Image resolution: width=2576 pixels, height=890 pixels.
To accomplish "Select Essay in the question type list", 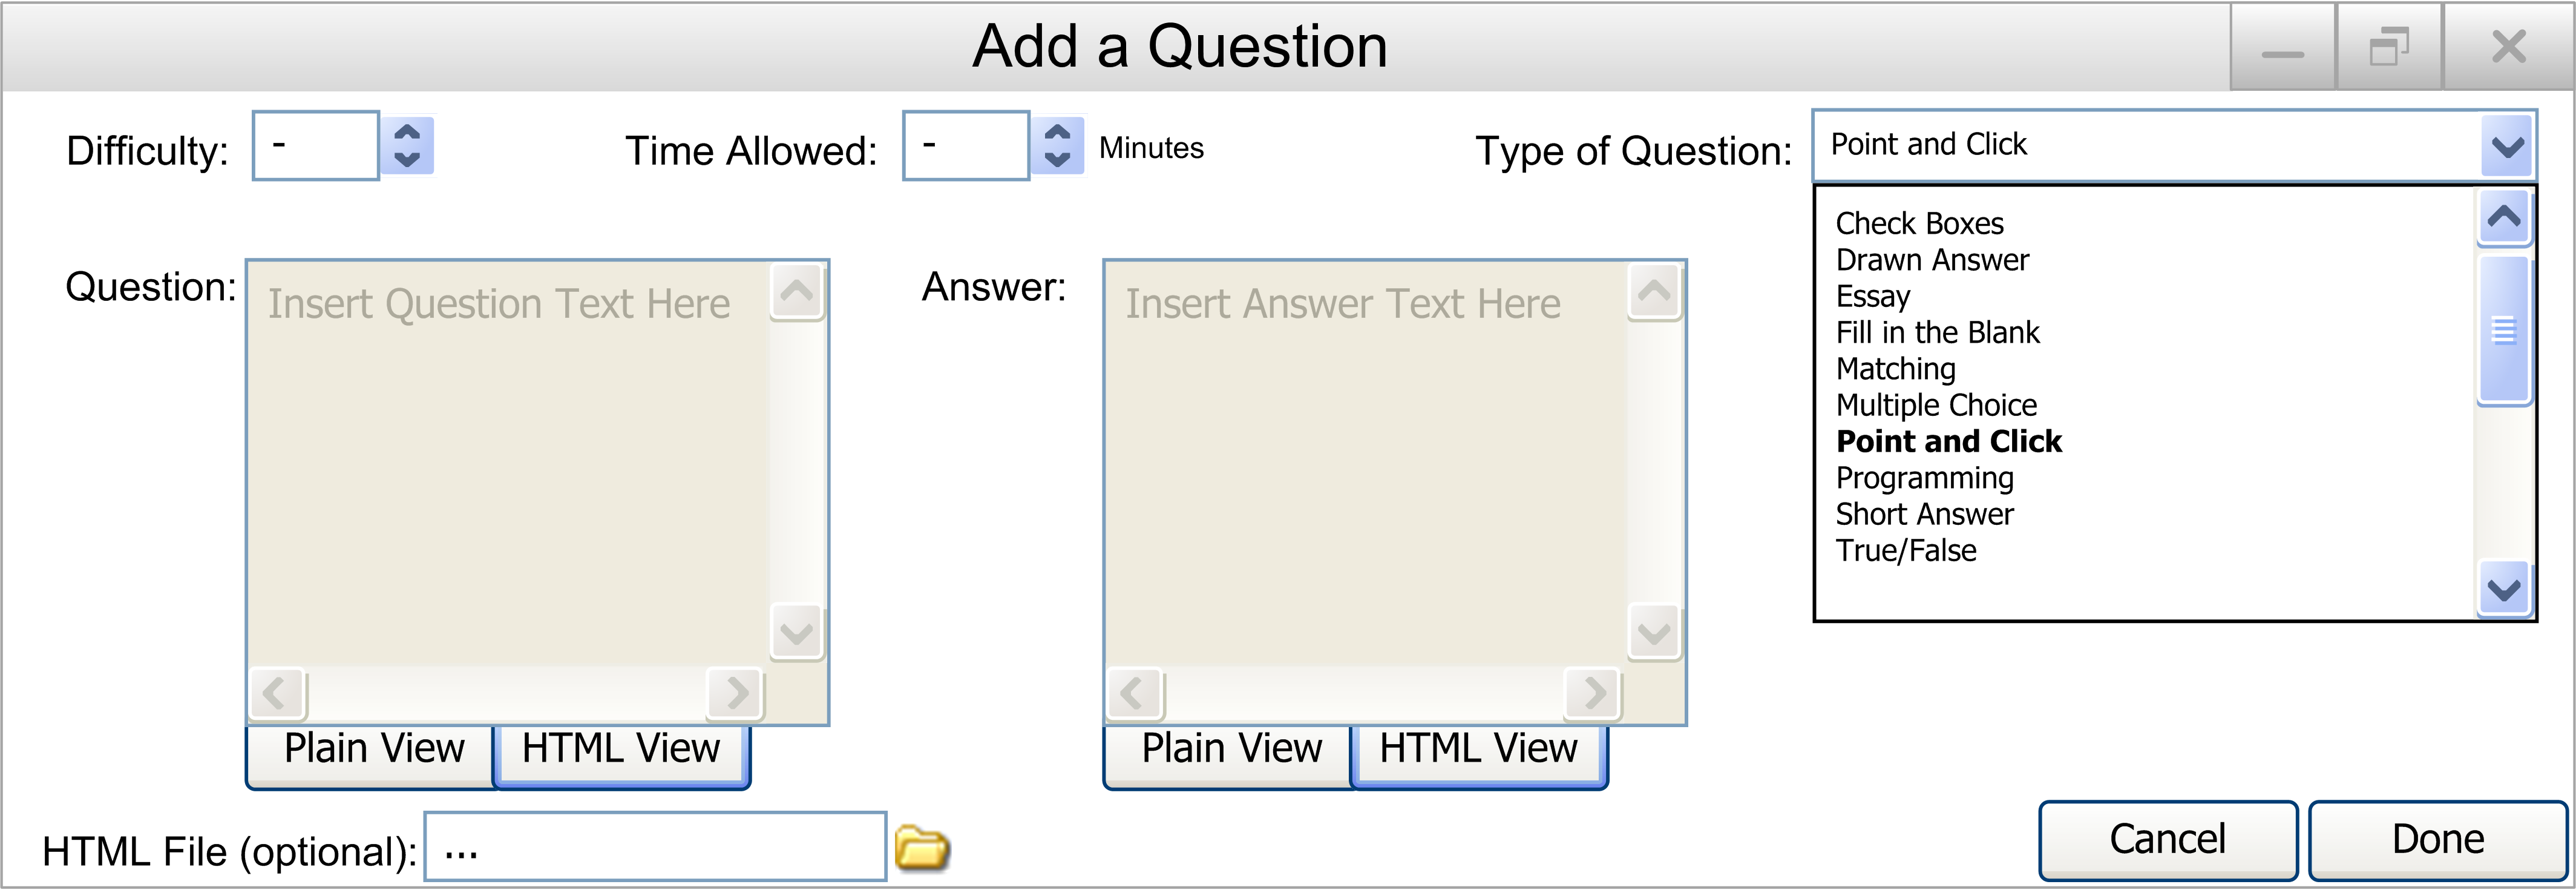I will tap(1873, 296).
